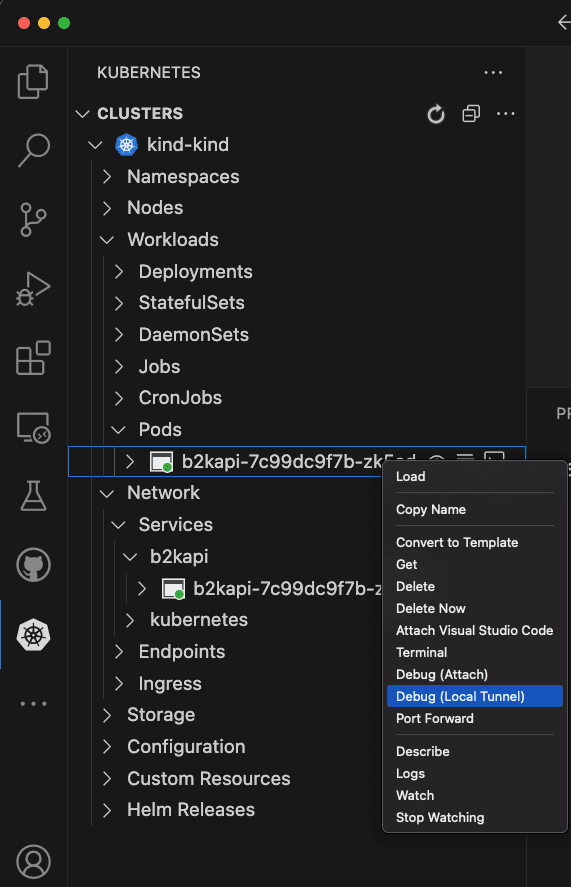Expand the Helm Releases node
Image resolution: width=571 pixels, height=887 pixels.
[107, 810]
